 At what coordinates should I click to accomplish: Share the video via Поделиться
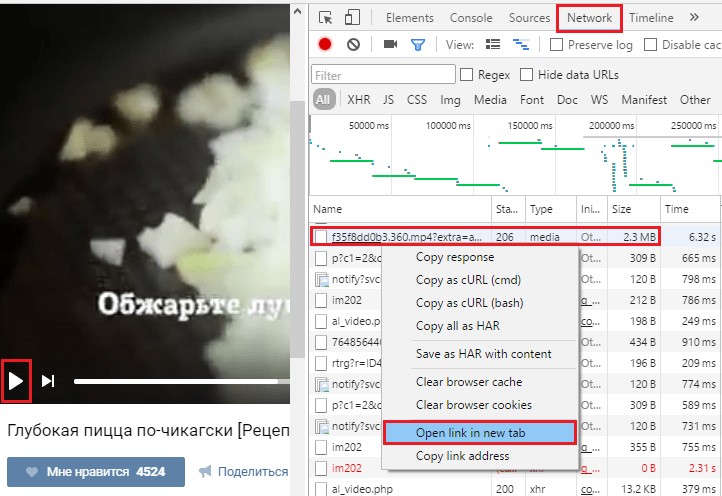244,472
